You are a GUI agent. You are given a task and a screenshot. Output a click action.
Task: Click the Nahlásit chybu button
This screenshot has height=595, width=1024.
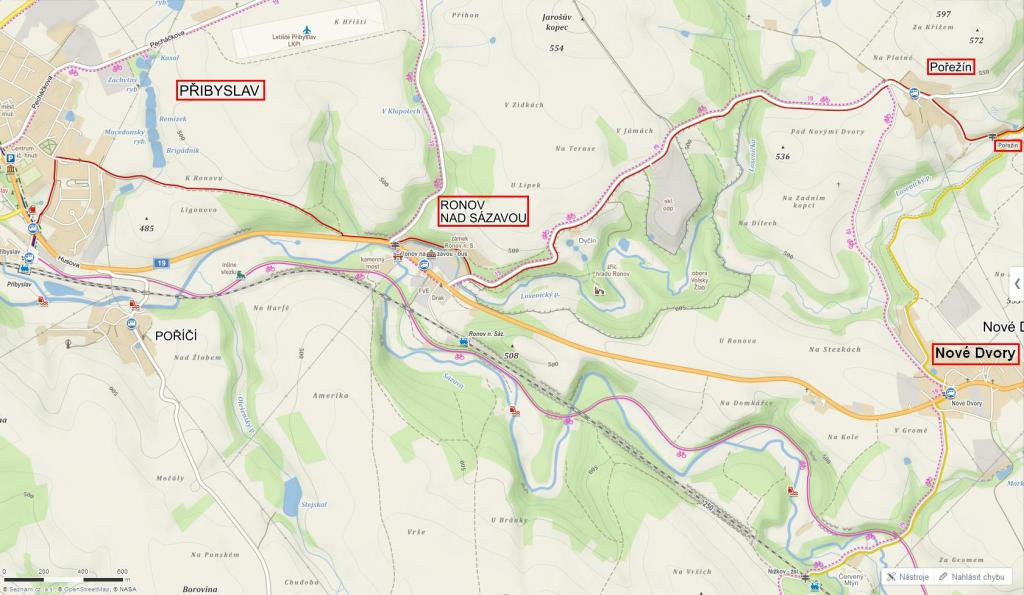point(971,577)
